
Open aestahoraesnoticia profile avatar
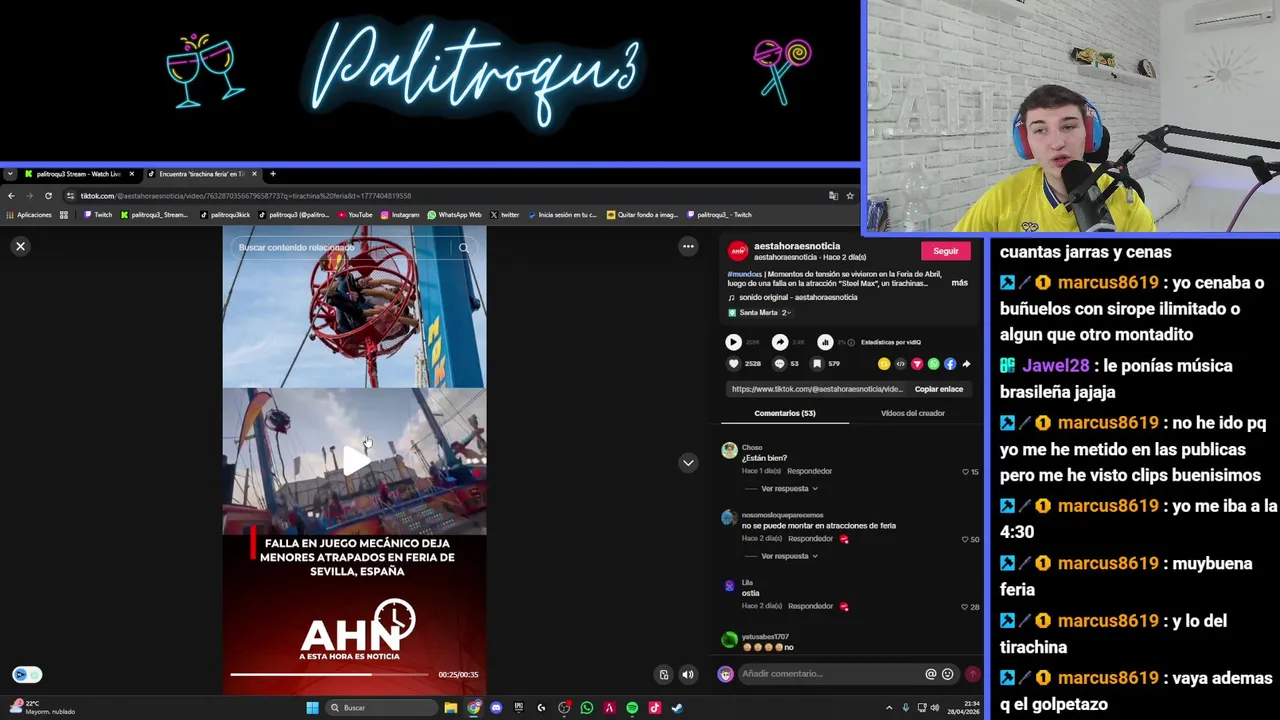click(737, 251)
